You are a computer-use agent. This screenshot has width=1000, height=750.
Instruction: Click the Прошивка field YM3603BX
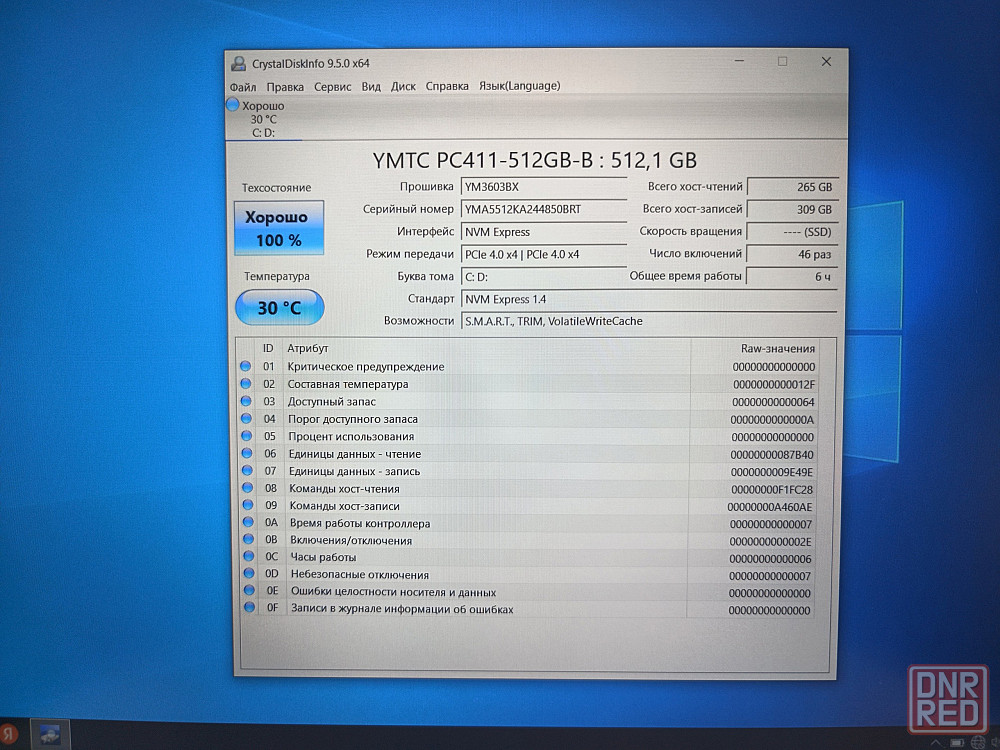coord(543,187)
